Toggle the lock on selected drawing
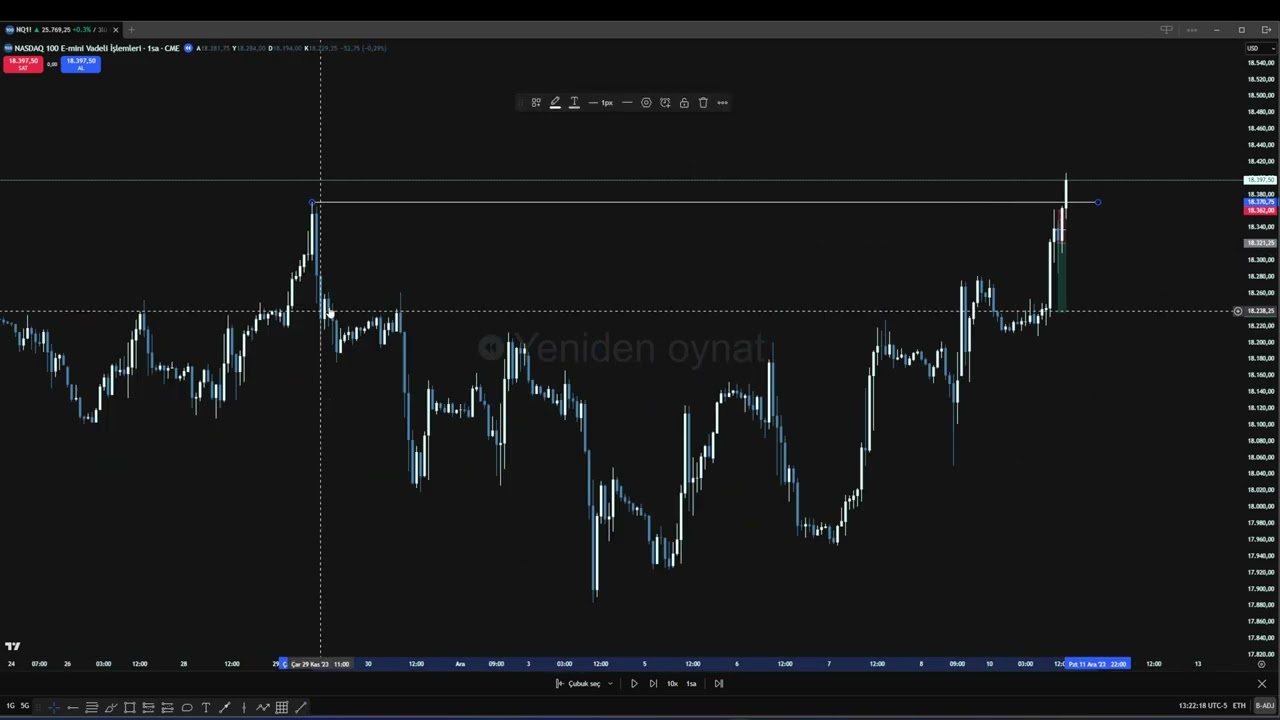 tap(684, 103)
